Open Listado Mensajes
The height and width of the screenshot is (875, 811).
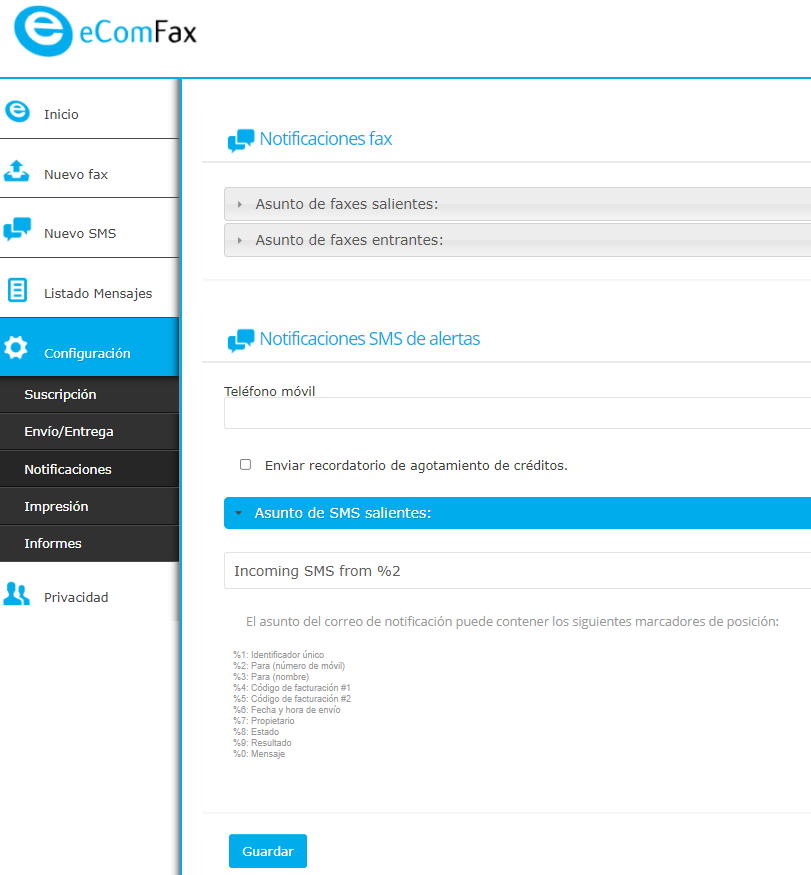[x=89, y=288]
